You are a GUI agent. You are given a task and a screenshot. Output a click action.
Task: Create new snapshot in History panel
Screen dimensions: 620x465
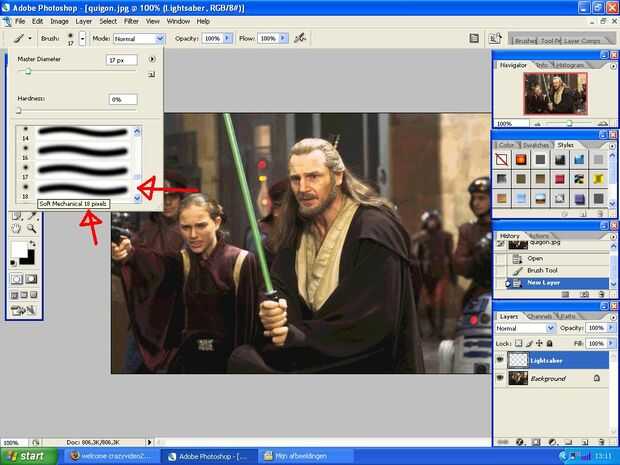click(x=585, y=295)
